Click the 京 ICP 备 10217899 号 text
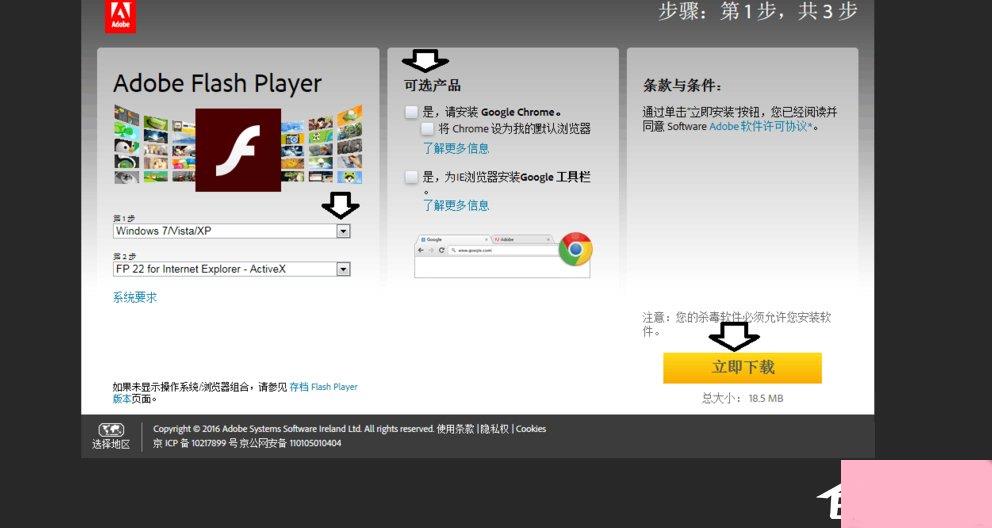992x528 pixels. pyautogui.click(x=195, y=443)
